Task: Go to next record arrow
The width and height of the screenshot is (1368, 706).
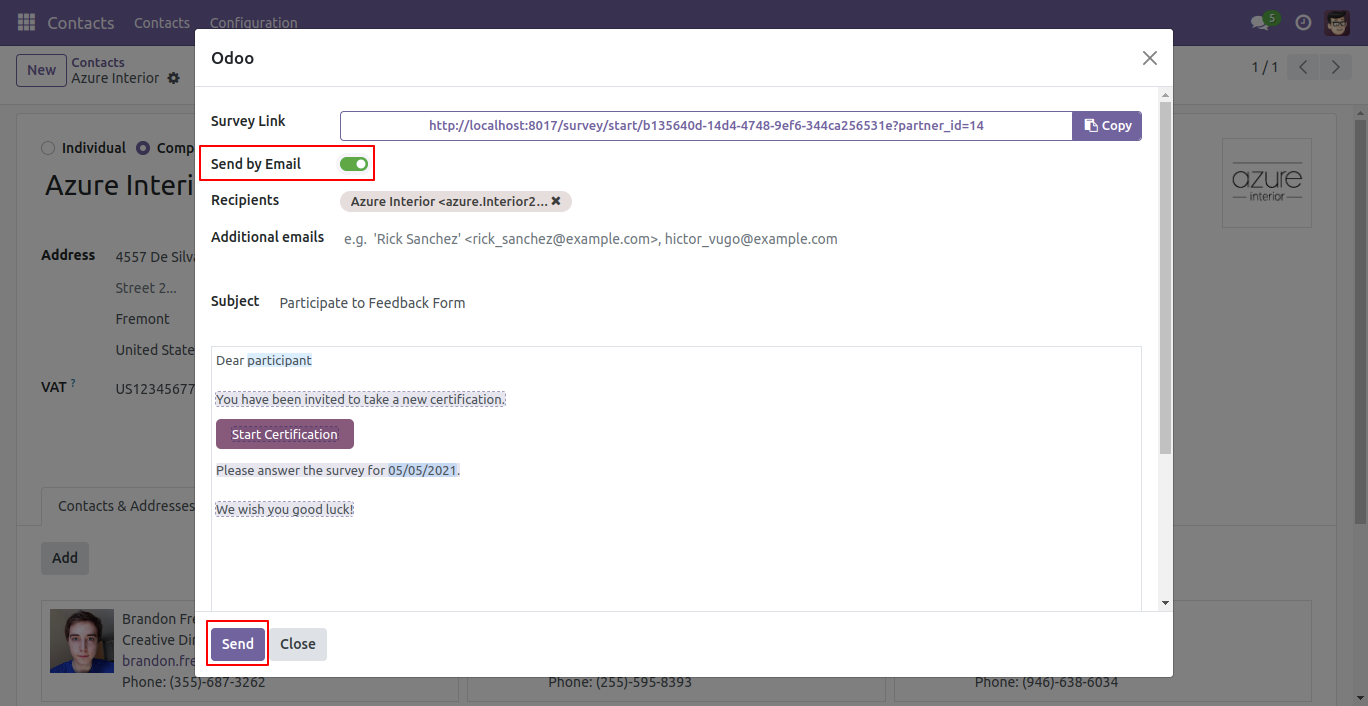Action: (x=1335, y=67)
